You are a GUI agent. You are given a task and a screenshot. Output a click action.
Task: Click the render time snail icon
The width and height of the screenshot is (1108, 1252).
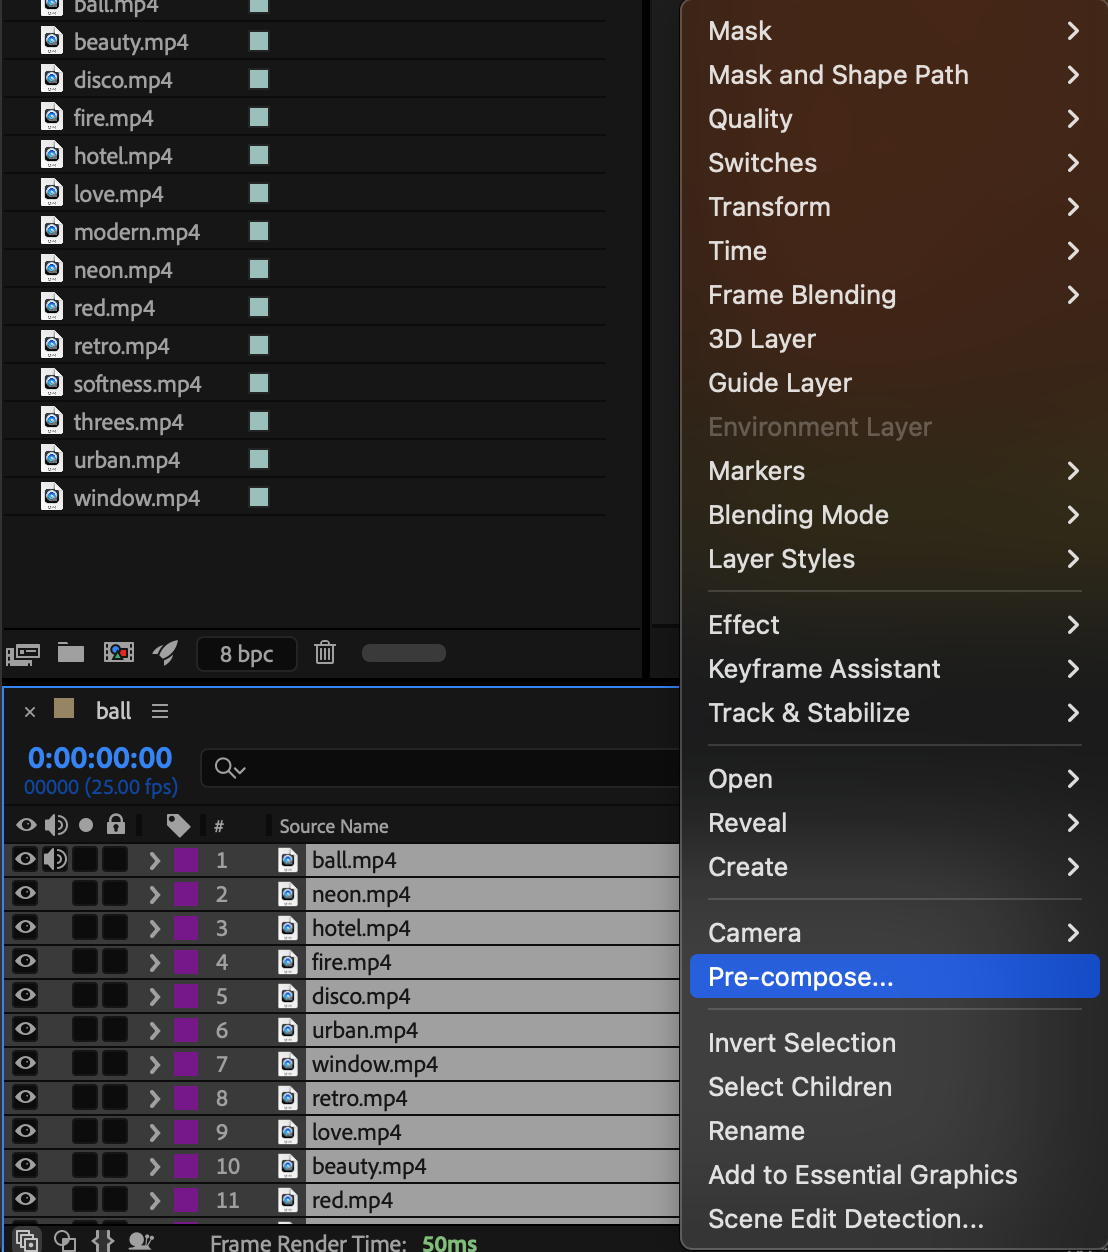[141, 1241]
